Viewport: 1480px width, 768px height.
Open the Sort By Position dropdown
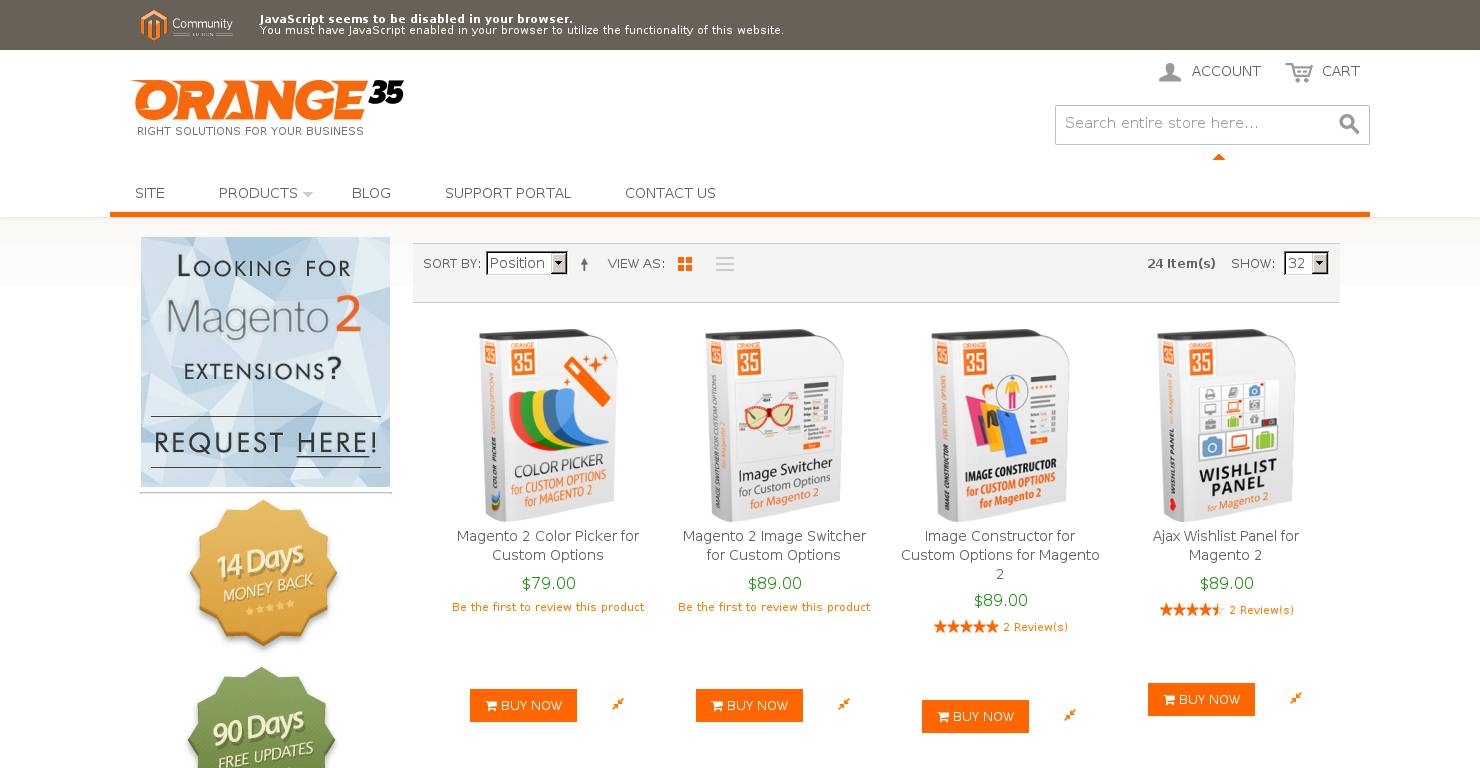[526, 263]
